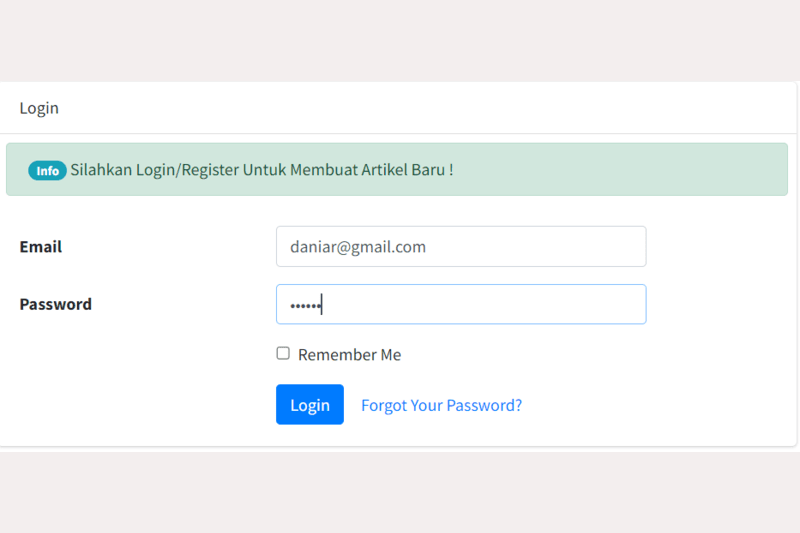
Task: Open the Forgot Your Password link
Action: [441, 405]
